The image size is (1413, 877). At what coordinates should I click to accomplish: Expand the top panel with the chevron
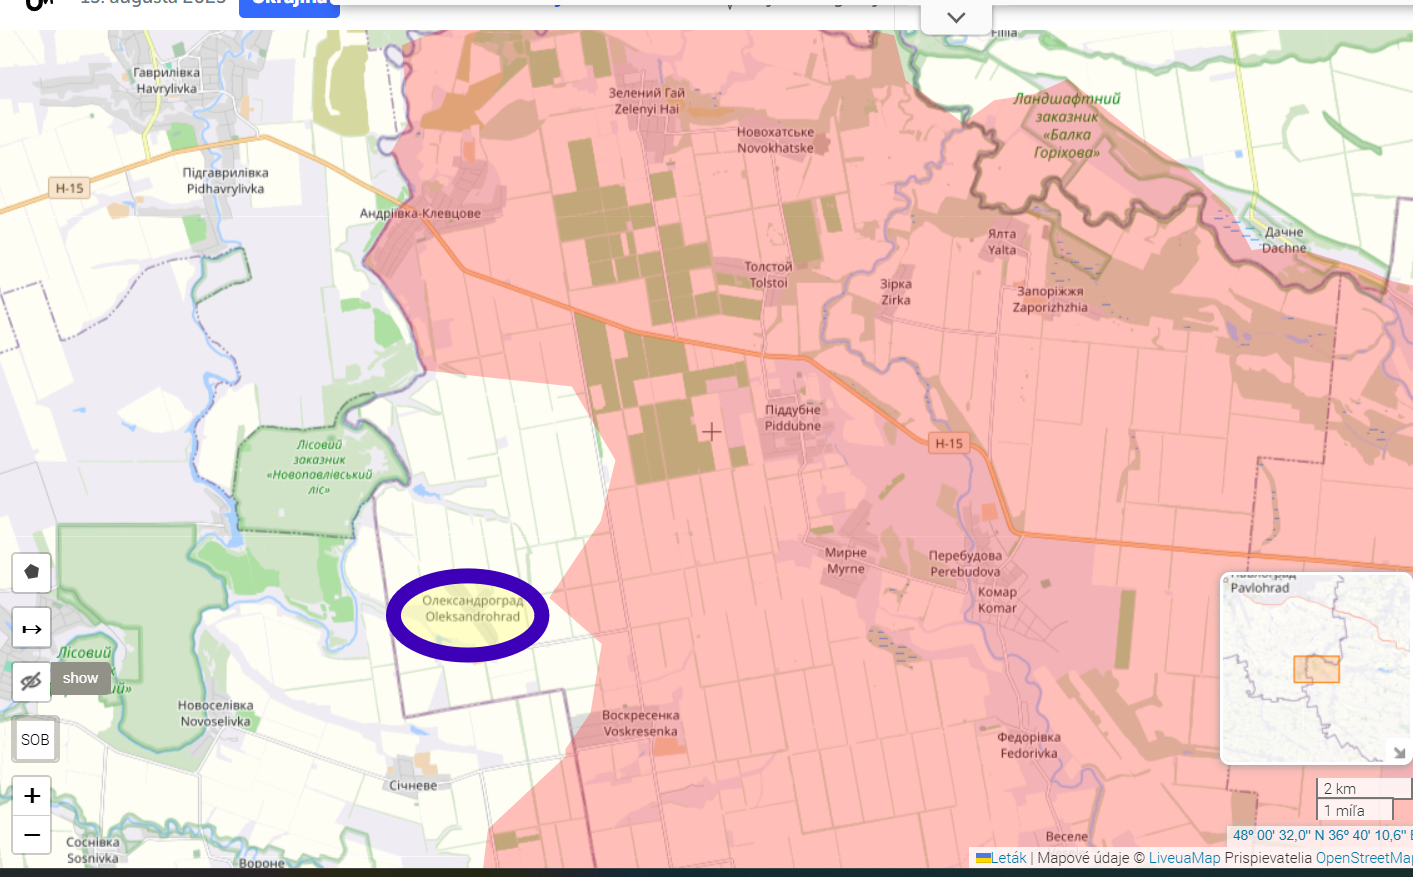pos(956,18)
